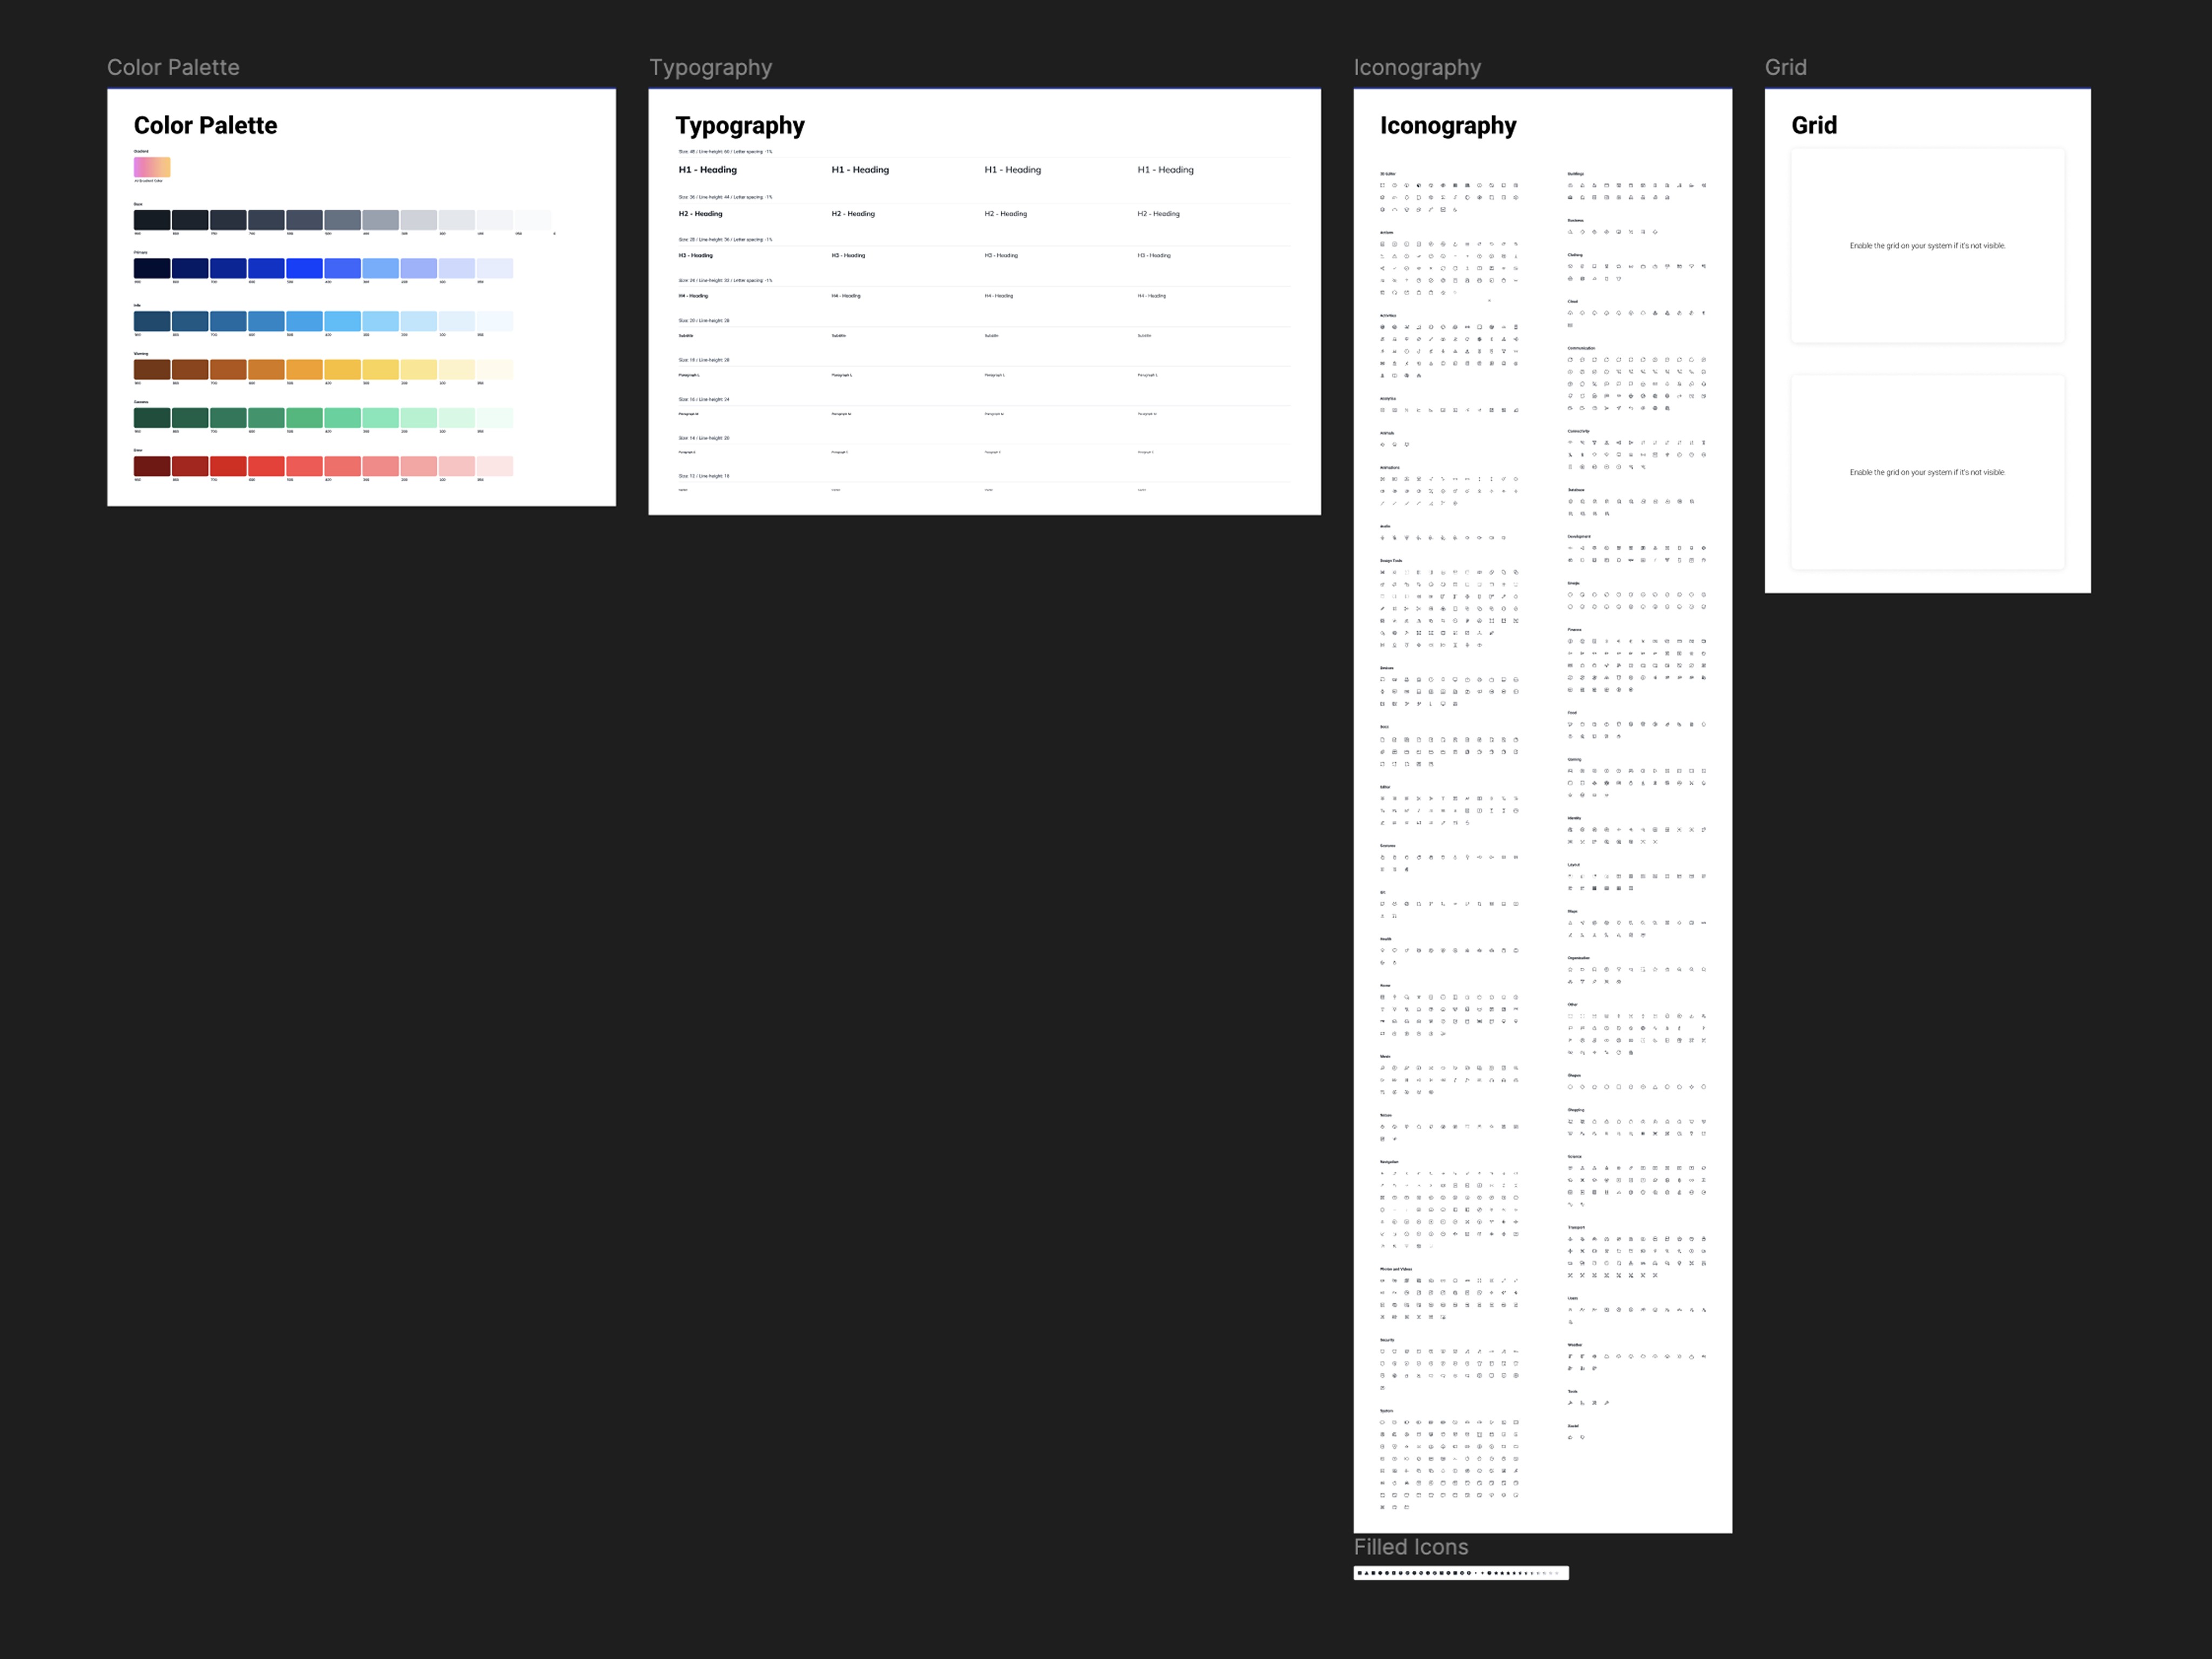Select the AI gradient color swatch
The width and height of the screenshot is (2212, 1659).
[152, 167]
